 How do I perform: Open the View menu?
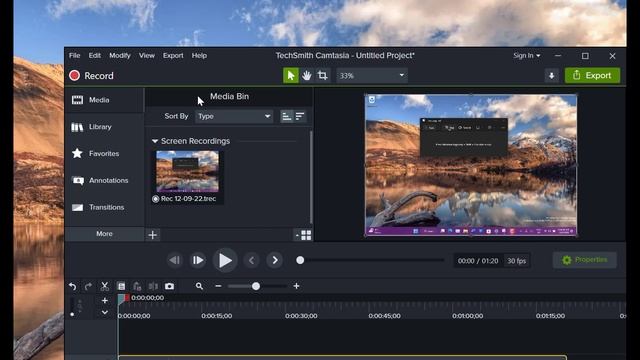click(x=147, y=56)
